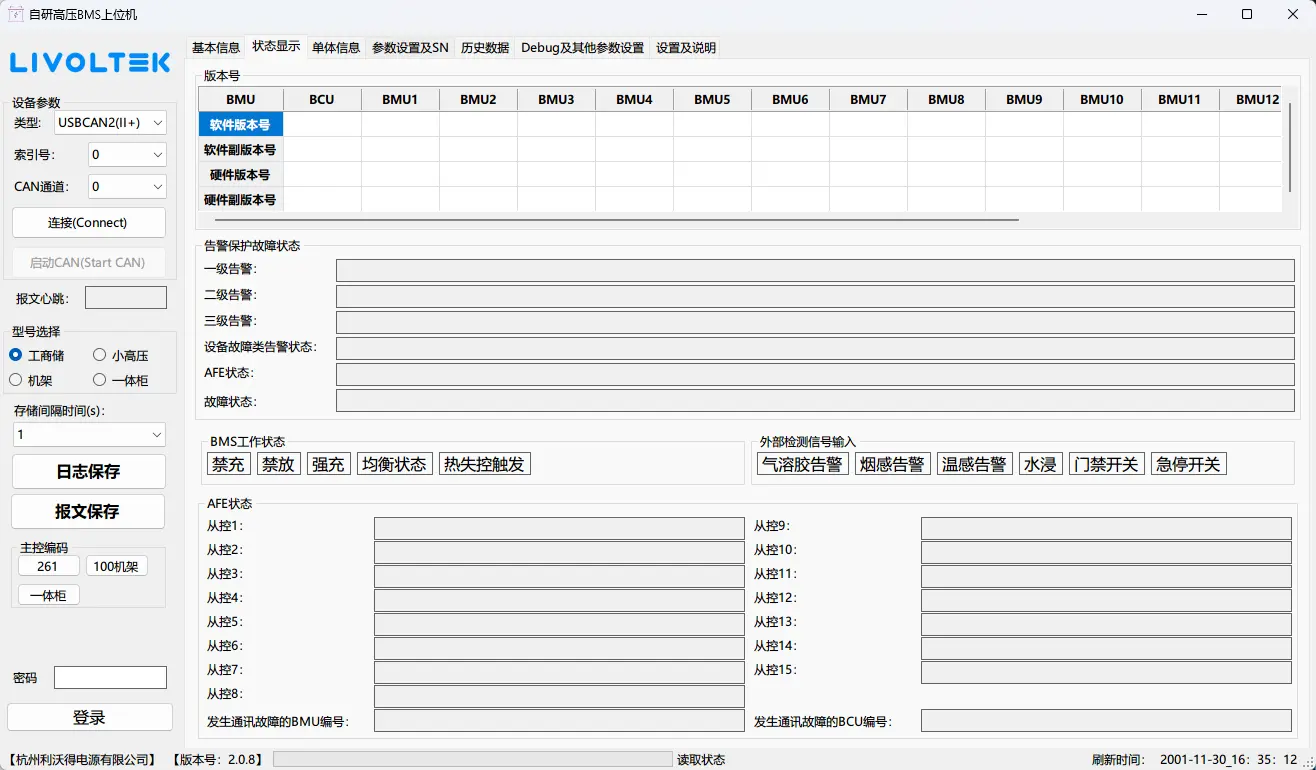Image resolution: width=1316 pixels, height=770 pixels.
Task: Select the 工商储 model option
Action: 37,355
